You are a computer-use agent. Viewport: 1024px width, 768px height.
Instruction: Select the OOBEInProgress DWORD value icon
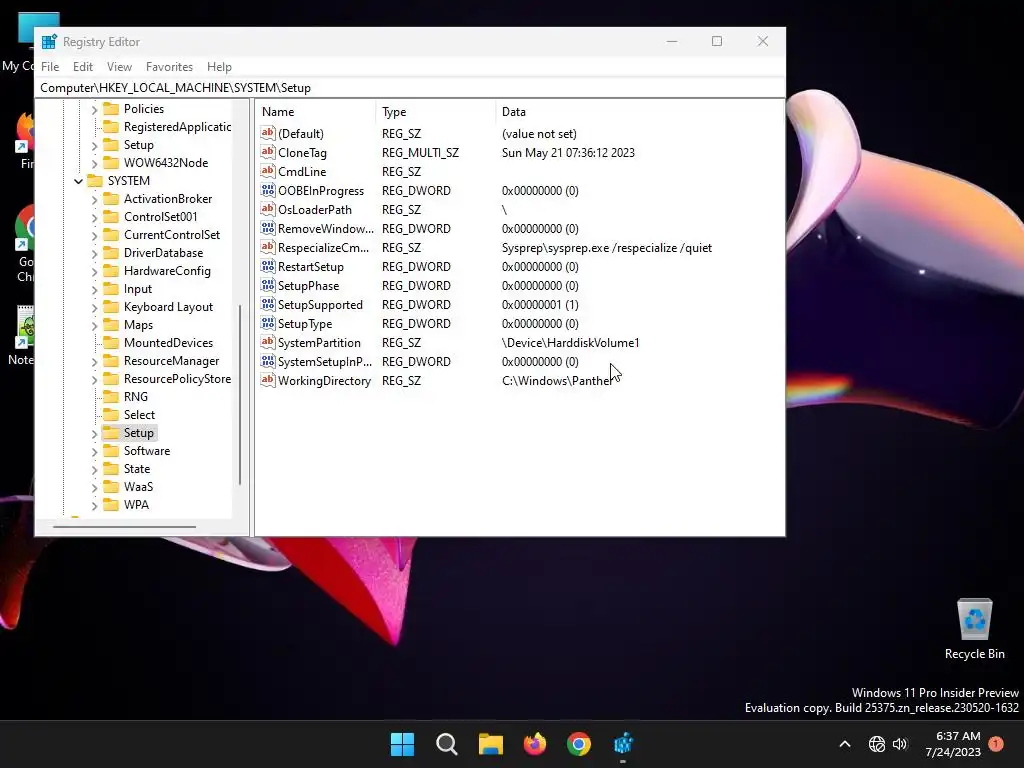point(268,190)
